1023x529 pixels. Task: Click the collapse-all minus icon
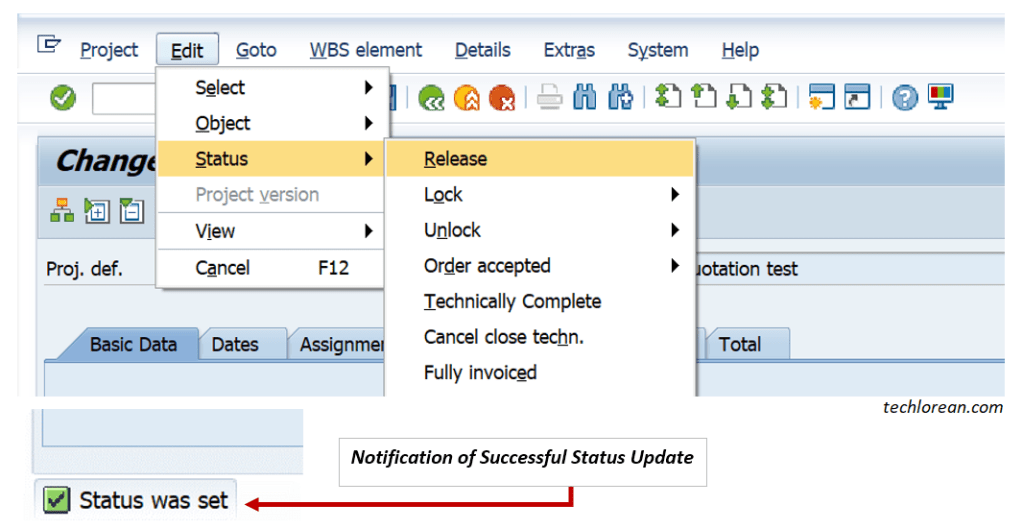click(132, 211)
